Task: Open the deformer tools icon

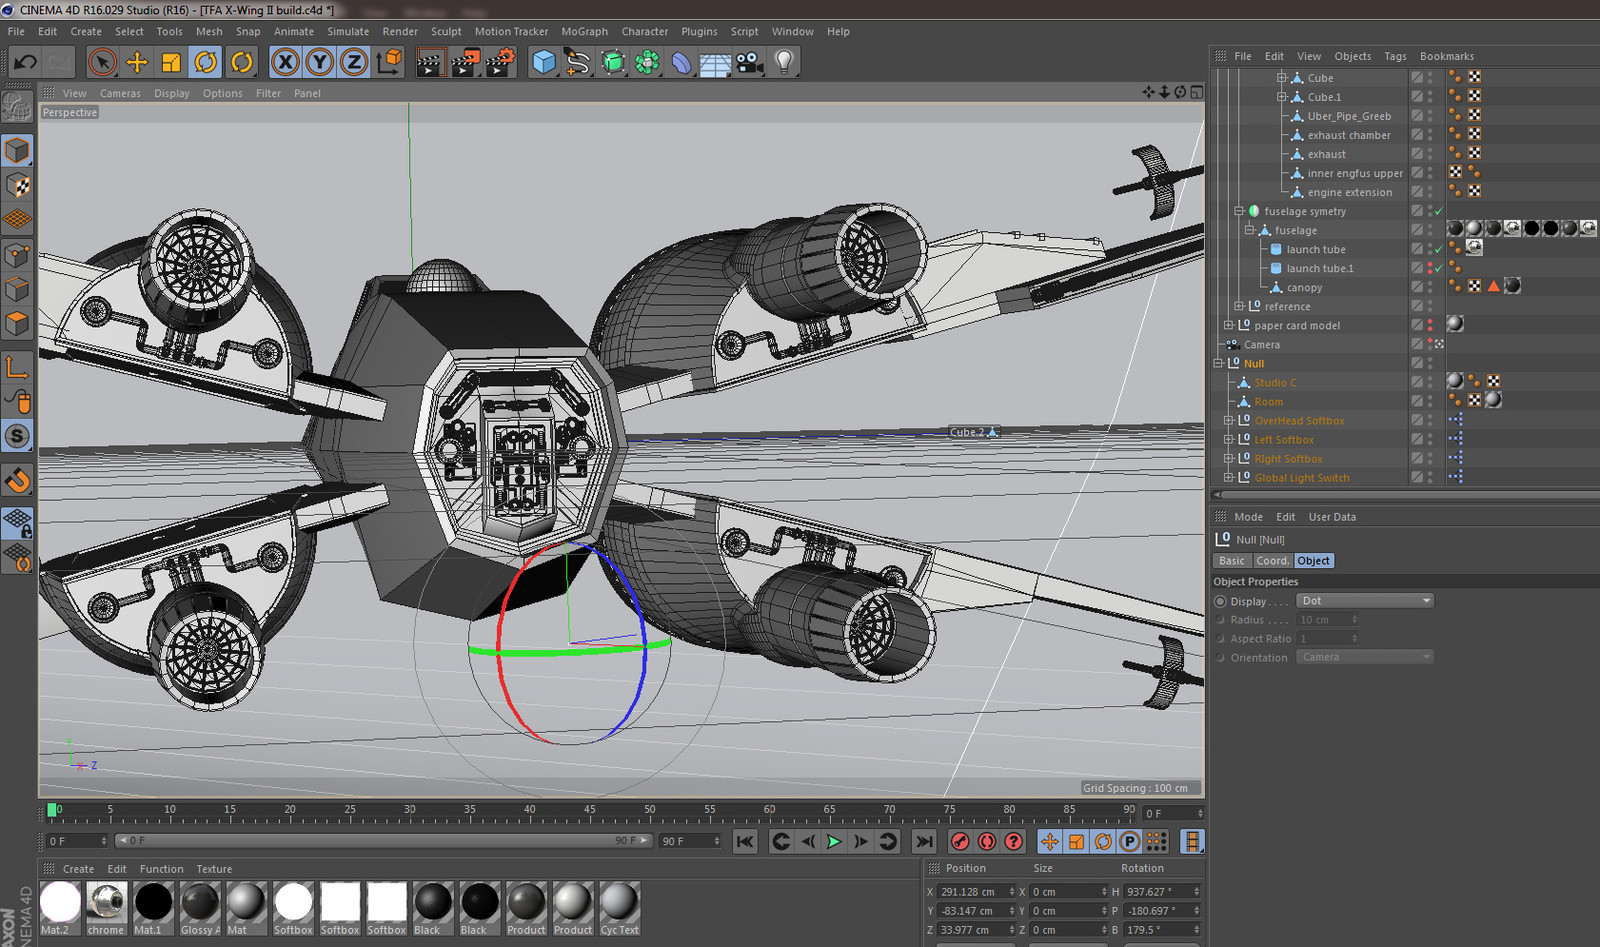Action: (x=681, y=62)
